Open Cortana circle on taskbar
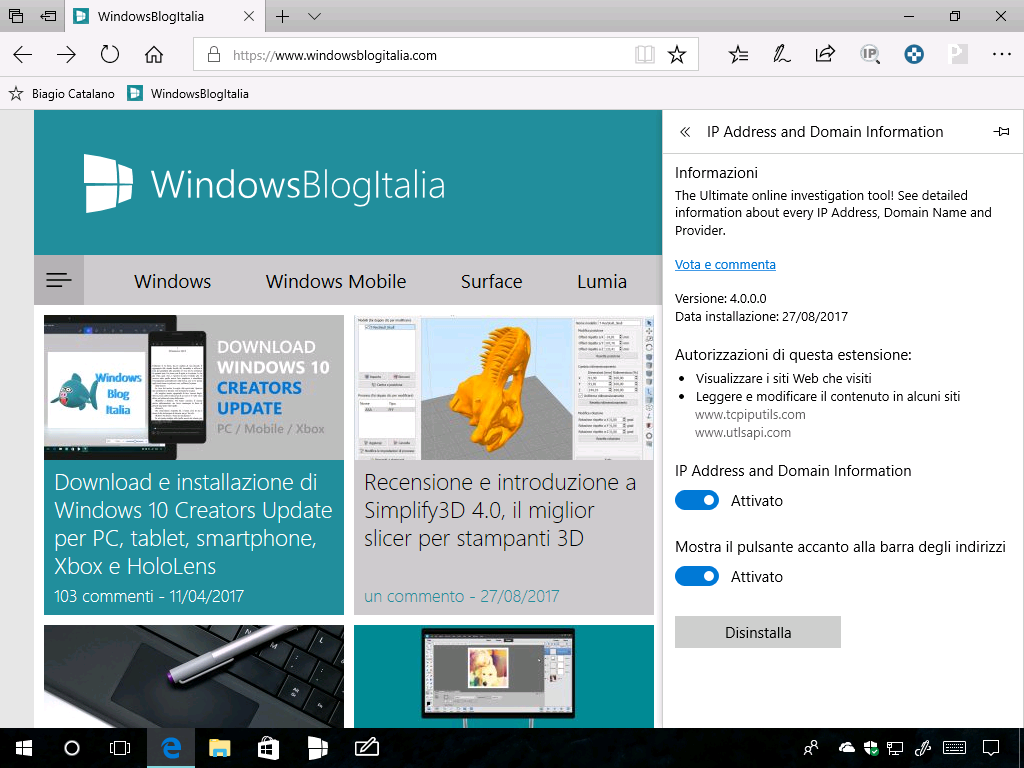Screen dimensions: 1024x768 [x=72, y=748]
